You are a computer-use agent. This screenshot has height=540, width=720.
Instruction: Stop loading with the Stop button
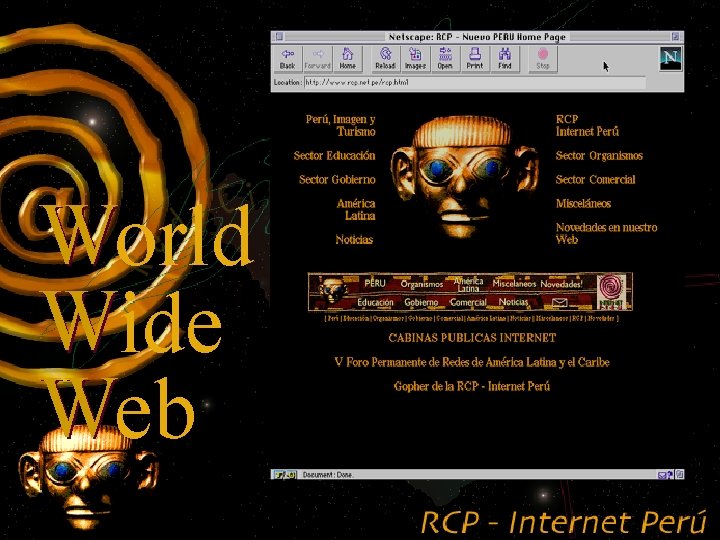click(543, 59)
